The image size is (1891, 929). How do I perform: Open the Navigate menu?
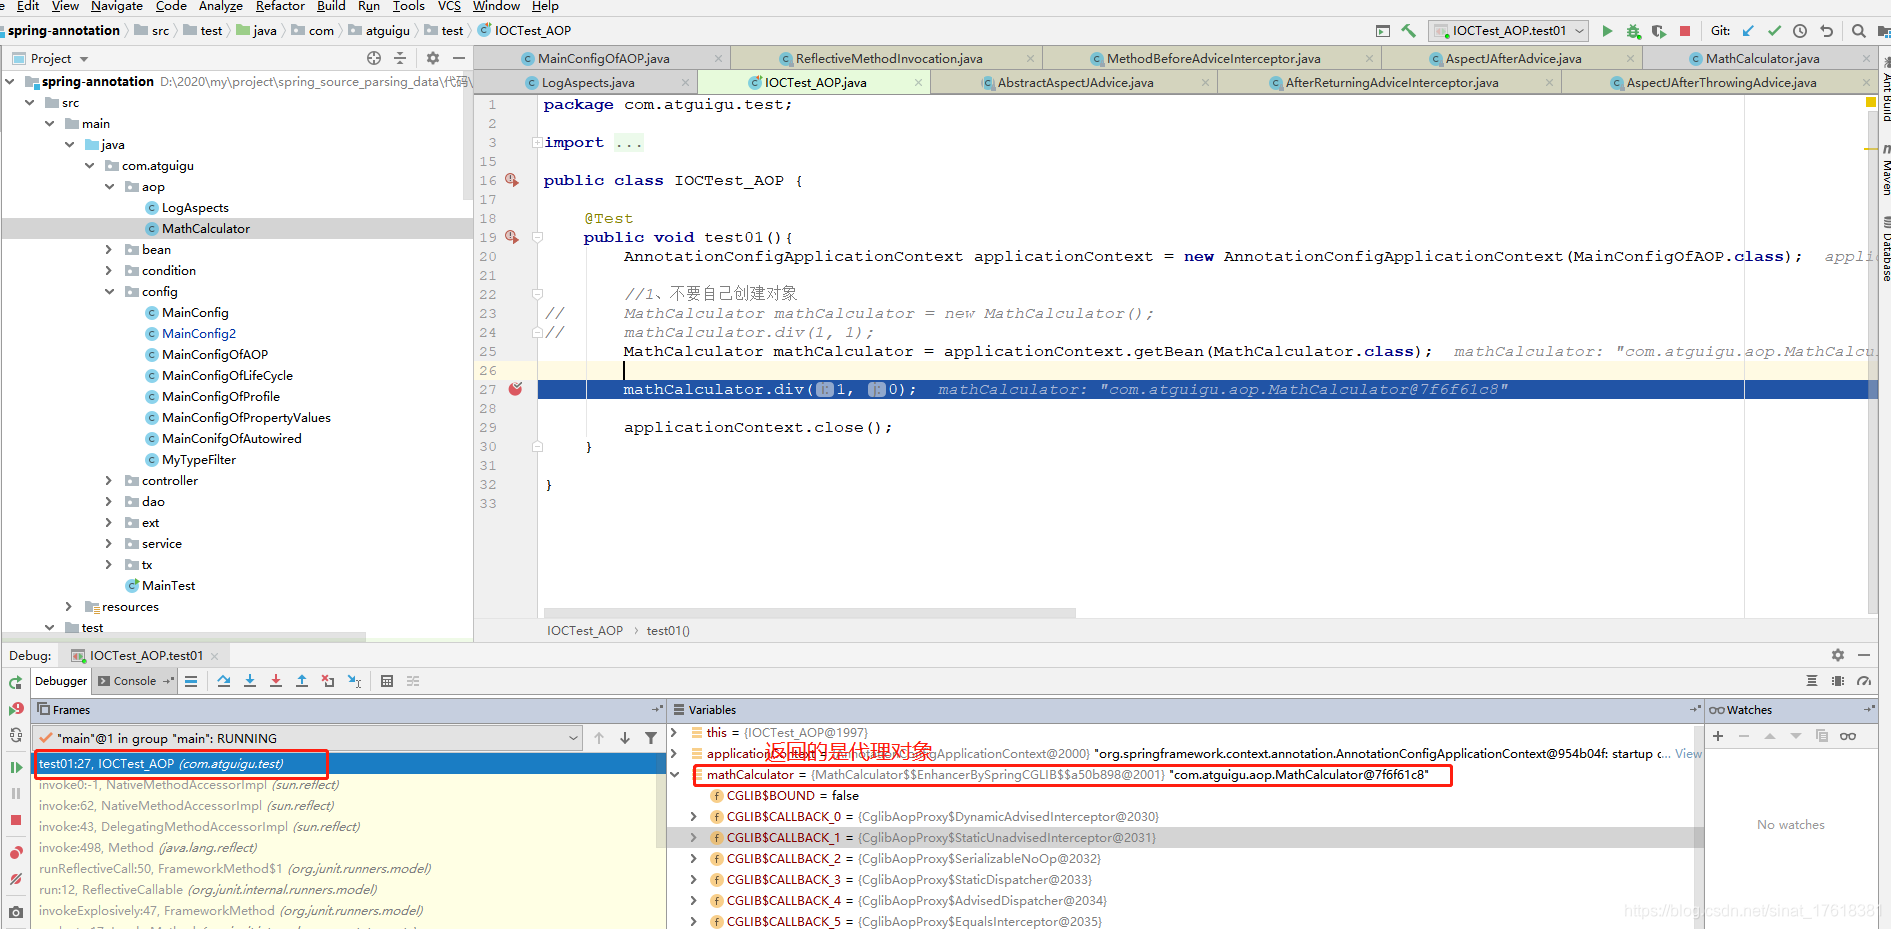point(116,6)
